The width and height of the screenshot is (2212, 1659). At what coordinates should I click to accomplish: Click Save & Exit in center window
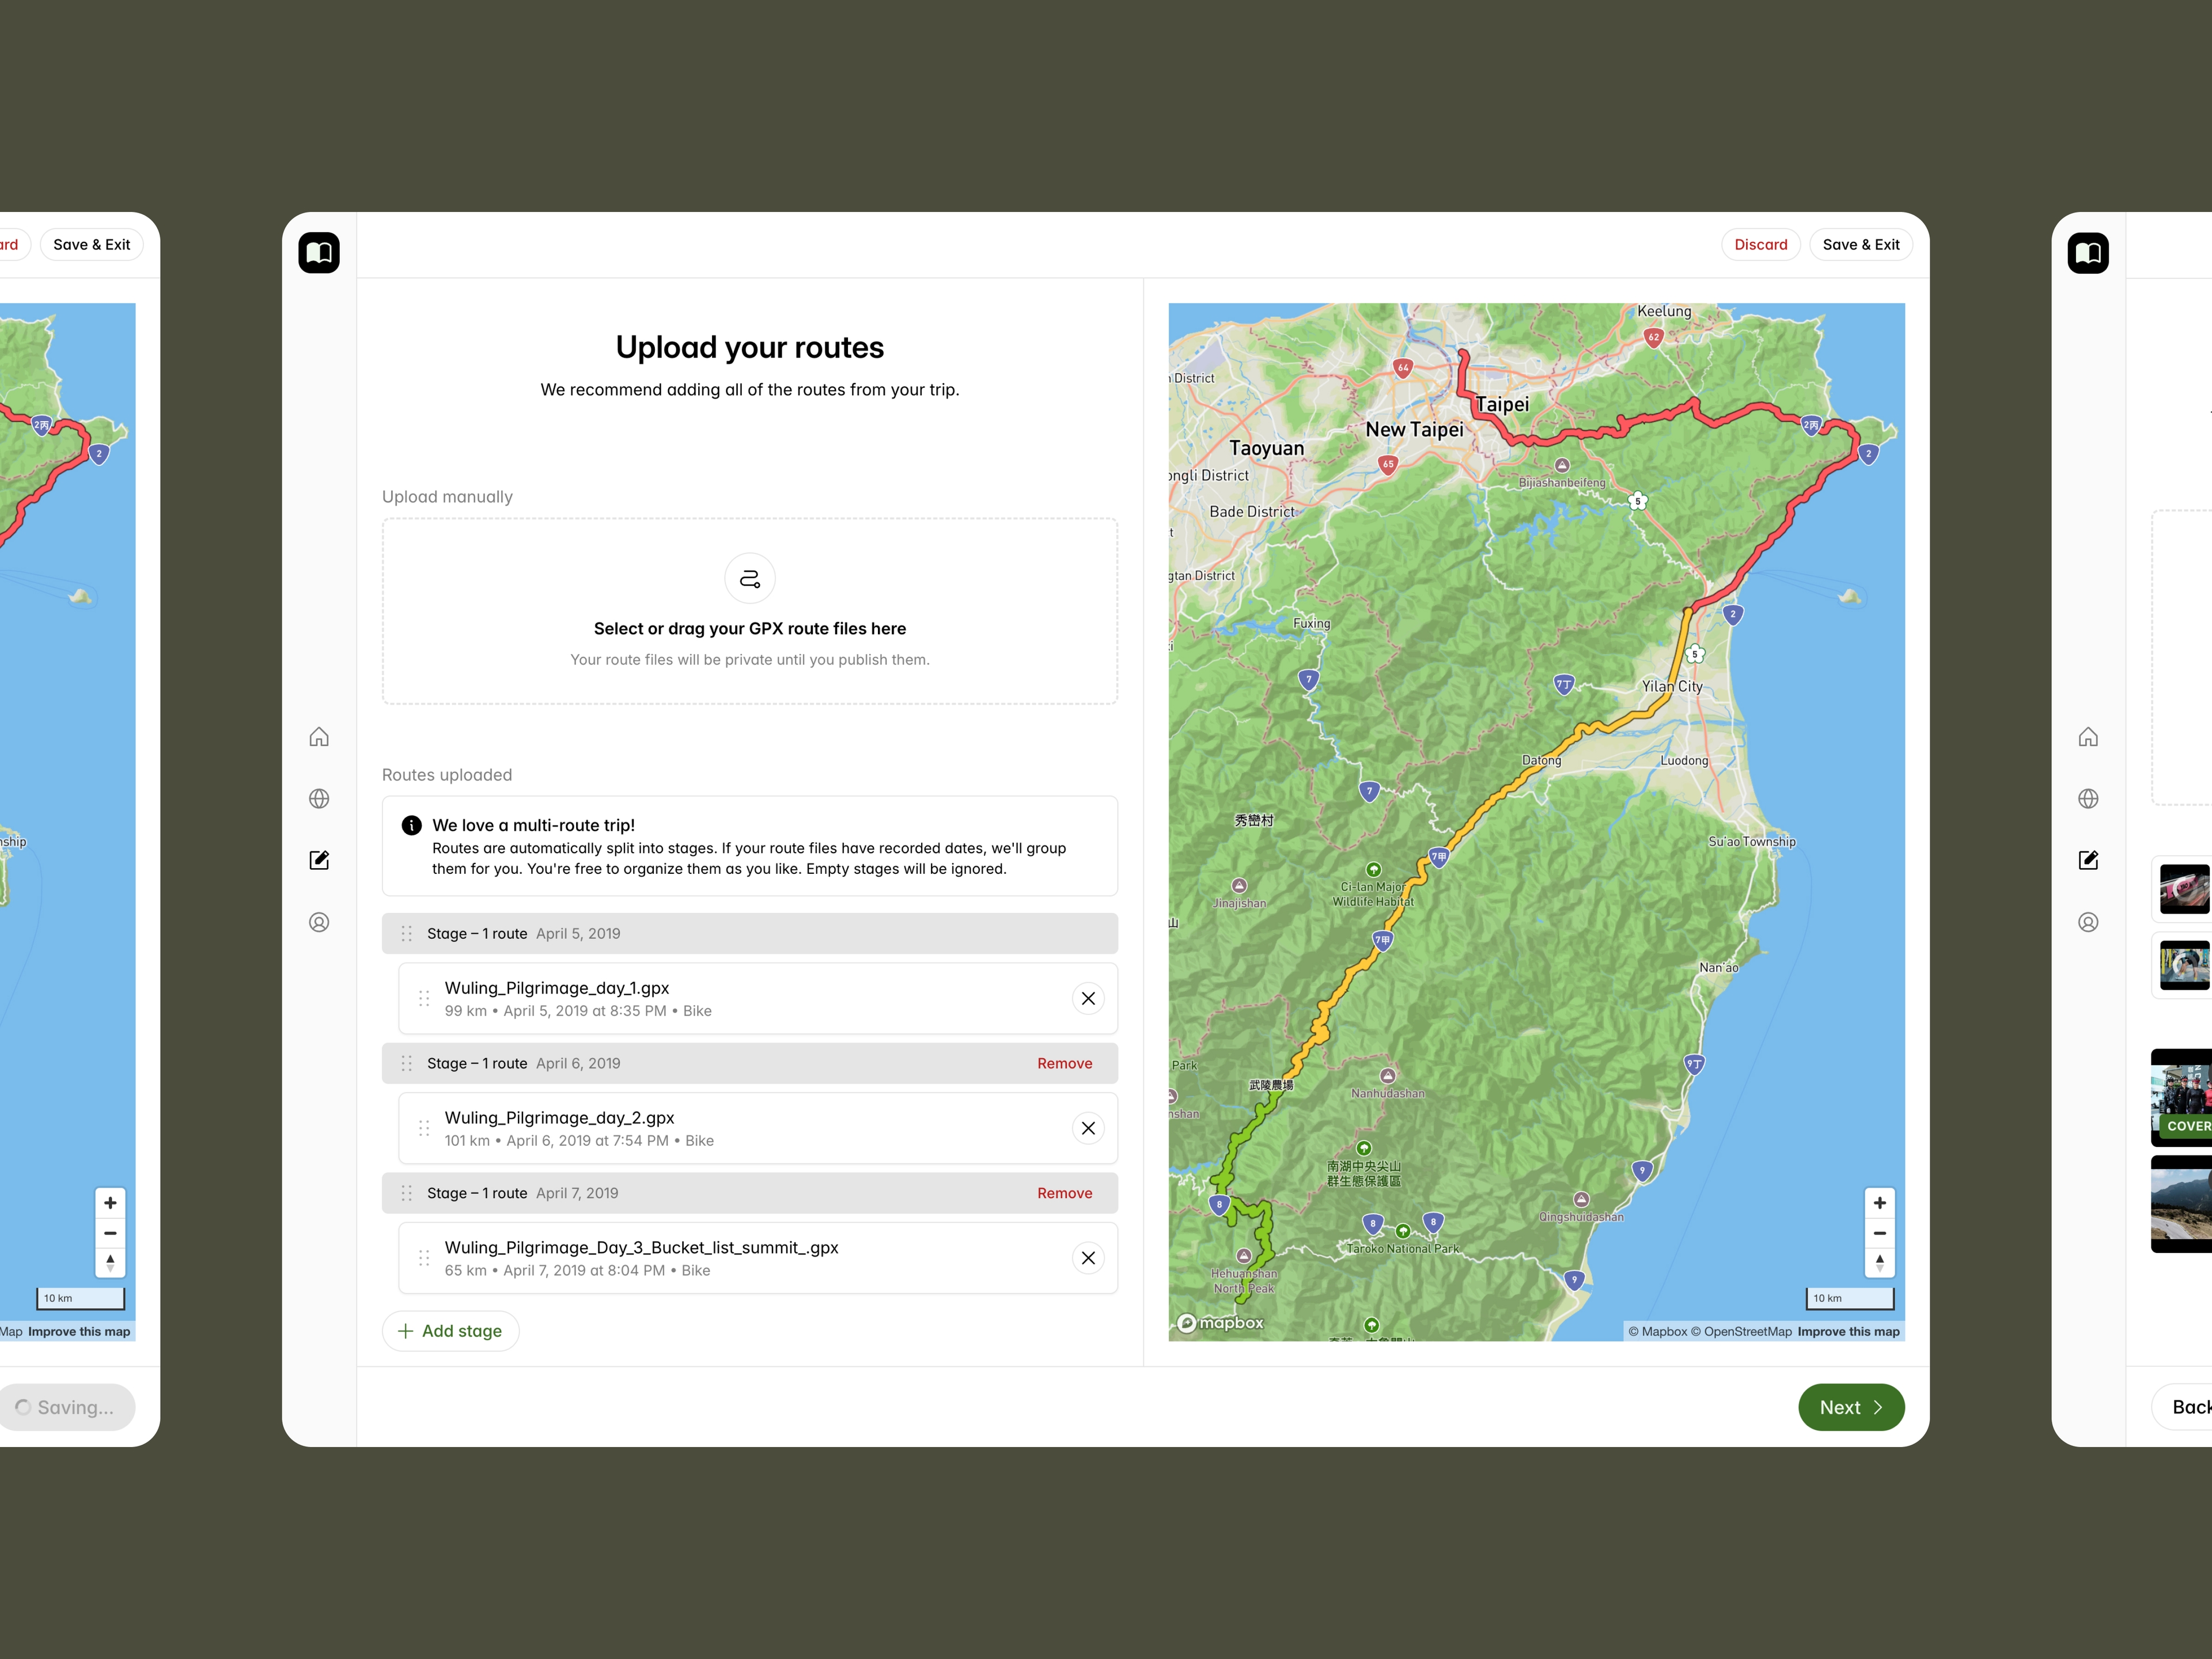1861,244
